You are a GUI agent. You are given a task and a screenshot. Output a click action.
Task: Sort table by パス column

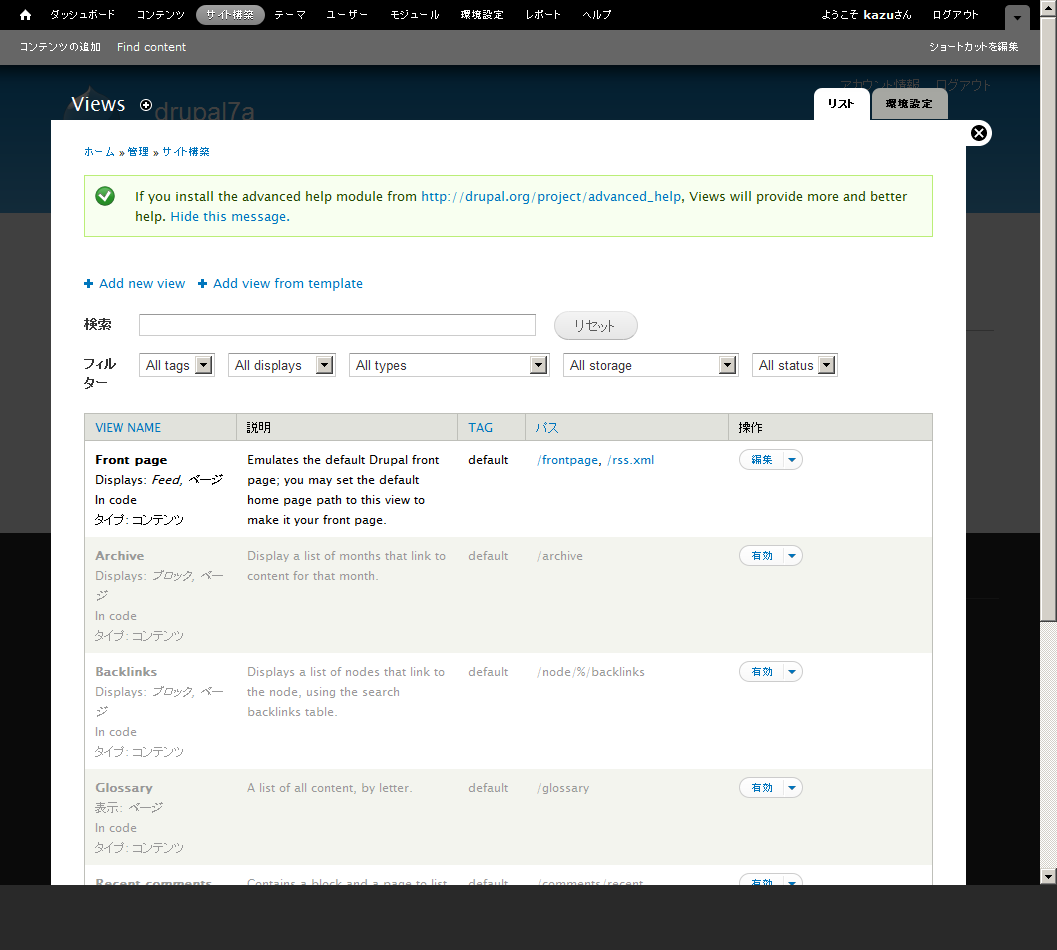coord(547,427)
